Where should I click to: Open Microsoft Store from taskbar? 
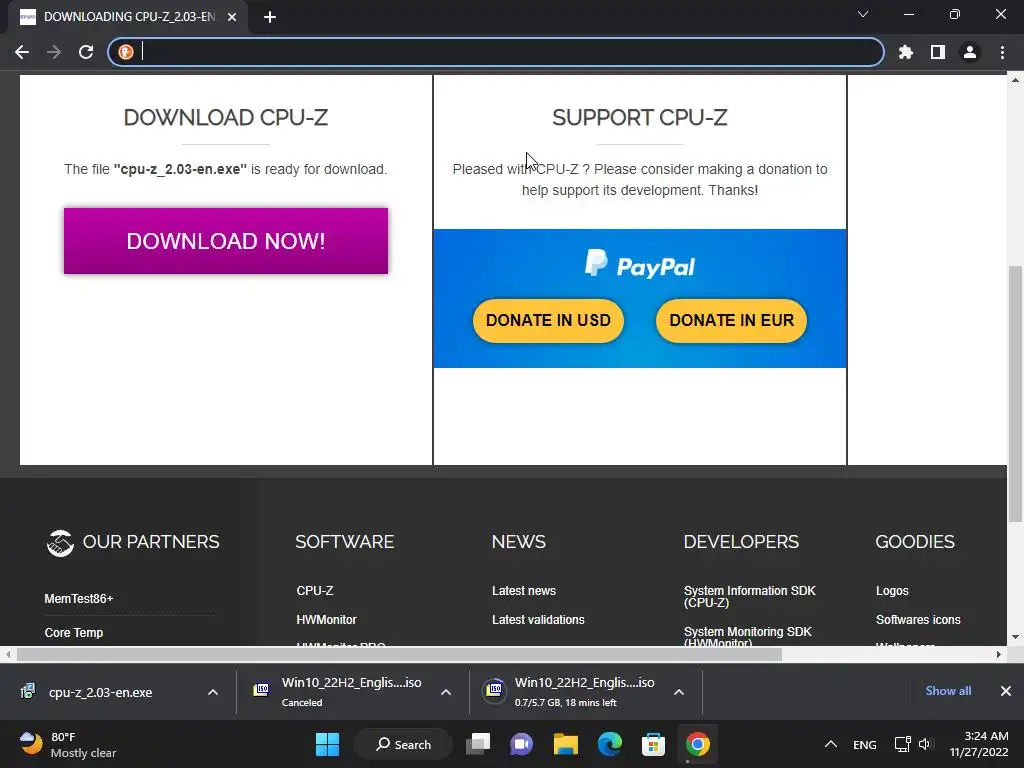coord(653,744)
